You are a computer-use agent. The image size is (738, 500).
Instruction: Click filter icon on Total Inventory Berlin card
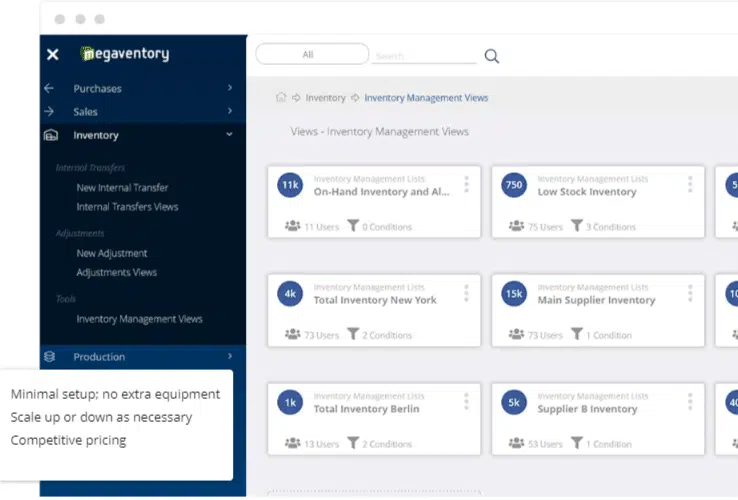(x=353, y=443)
